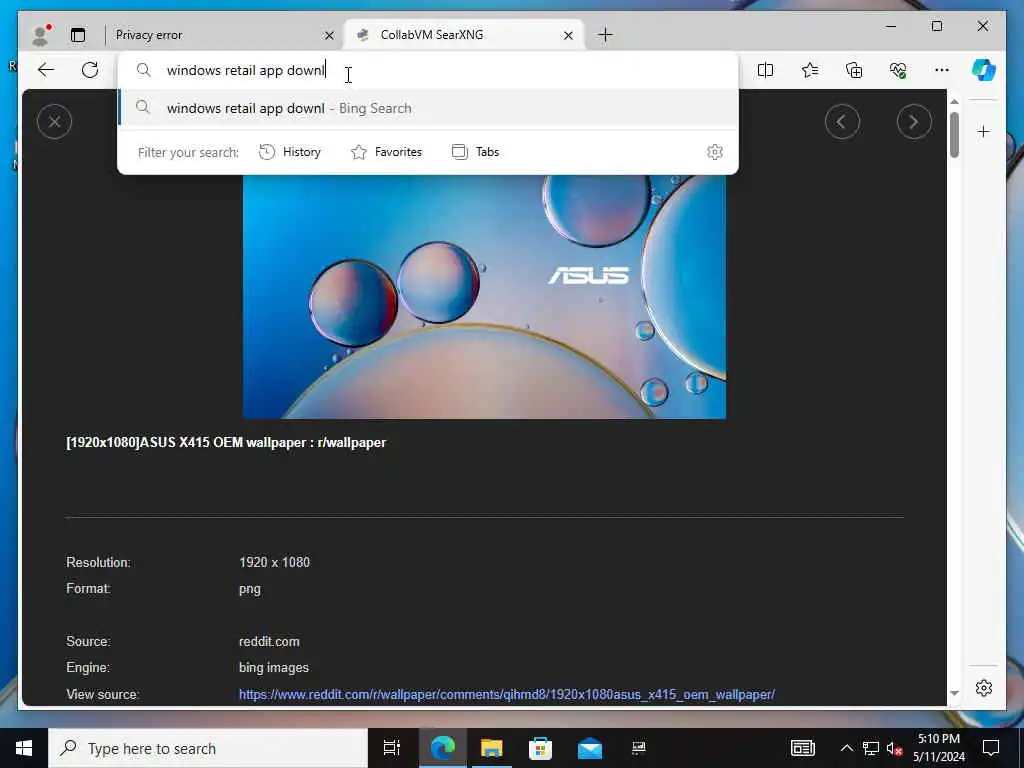The image size is (1024, 768).
Task: Open Edge Settings and more menu
Action: (x=942, y=70)
